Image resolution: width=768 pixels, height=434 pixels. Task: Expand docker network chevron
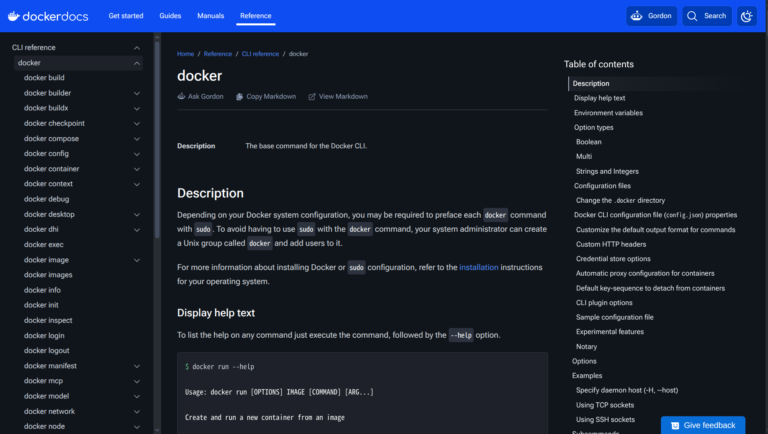pyautogui.click(x=137, y=411)
